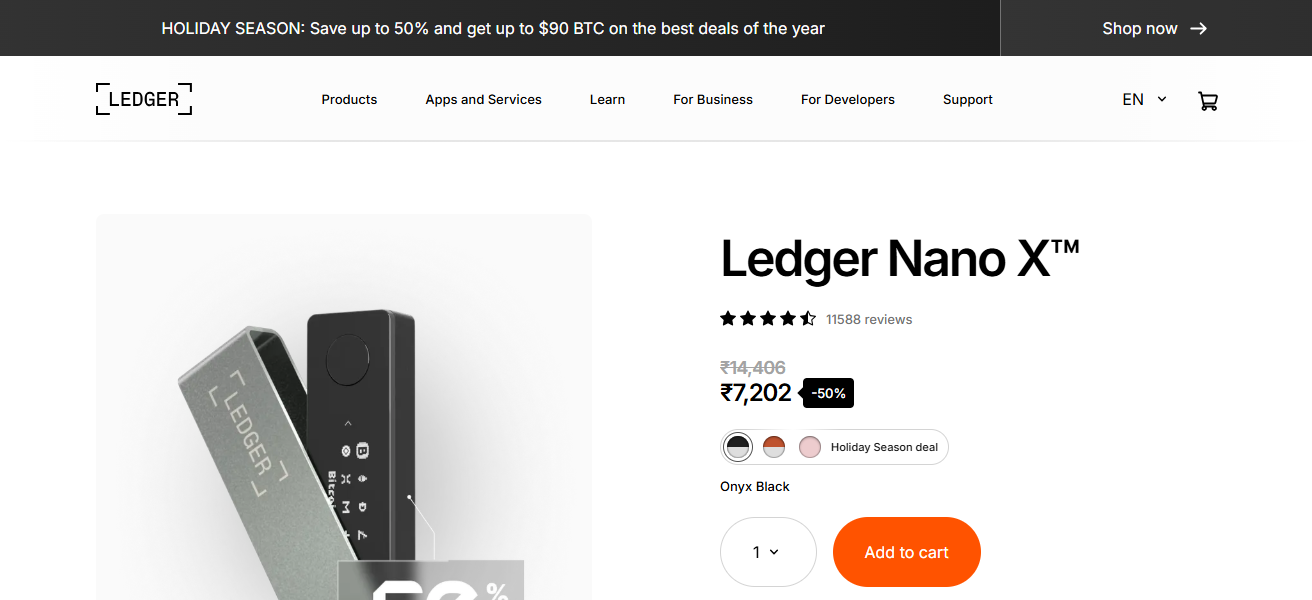
Task: Click Add to cart
Action: 906,551
